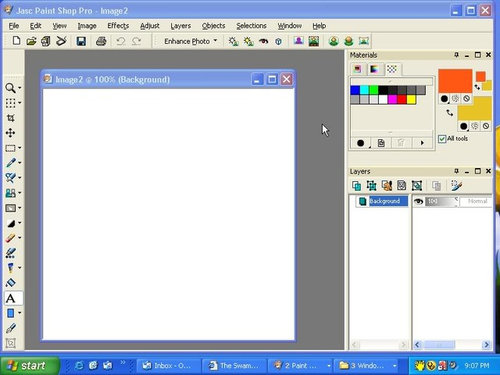Hide the Background layer via eye icon
500x375 pixels.
tap(418, 201)
